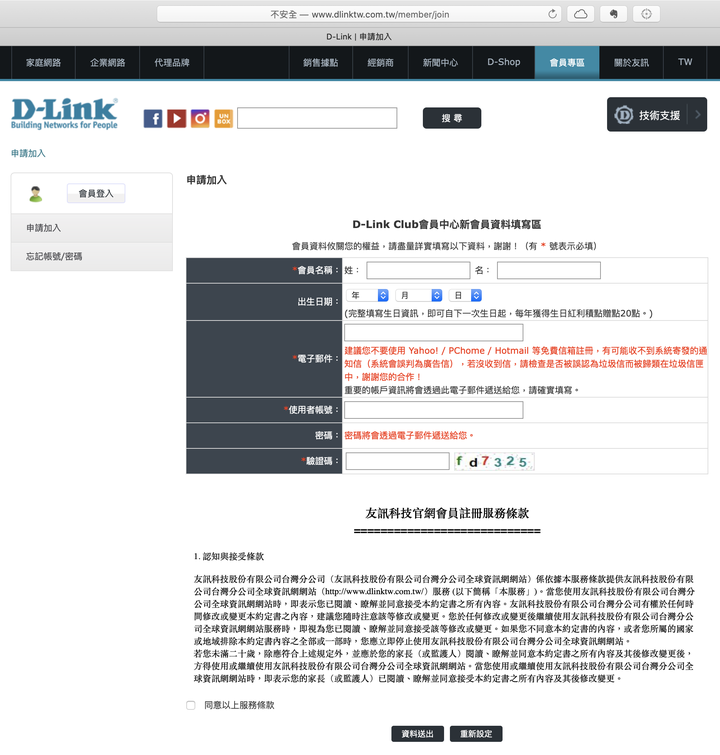Click the crosshair extension icon in toolbar
Viewport: 720px width, 755px height.
[646, 14]
